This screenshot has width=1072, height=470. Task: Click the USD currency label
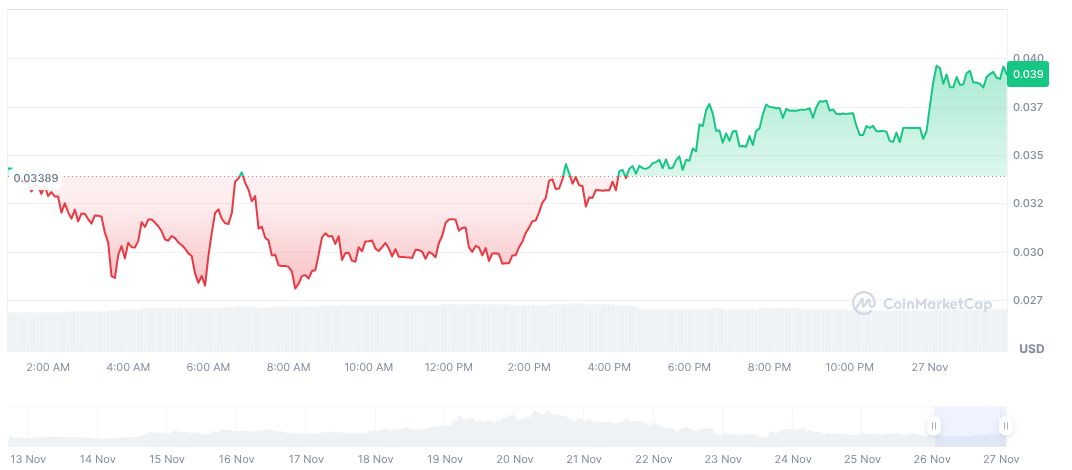pyautogui.click(x=1031, y=348)
